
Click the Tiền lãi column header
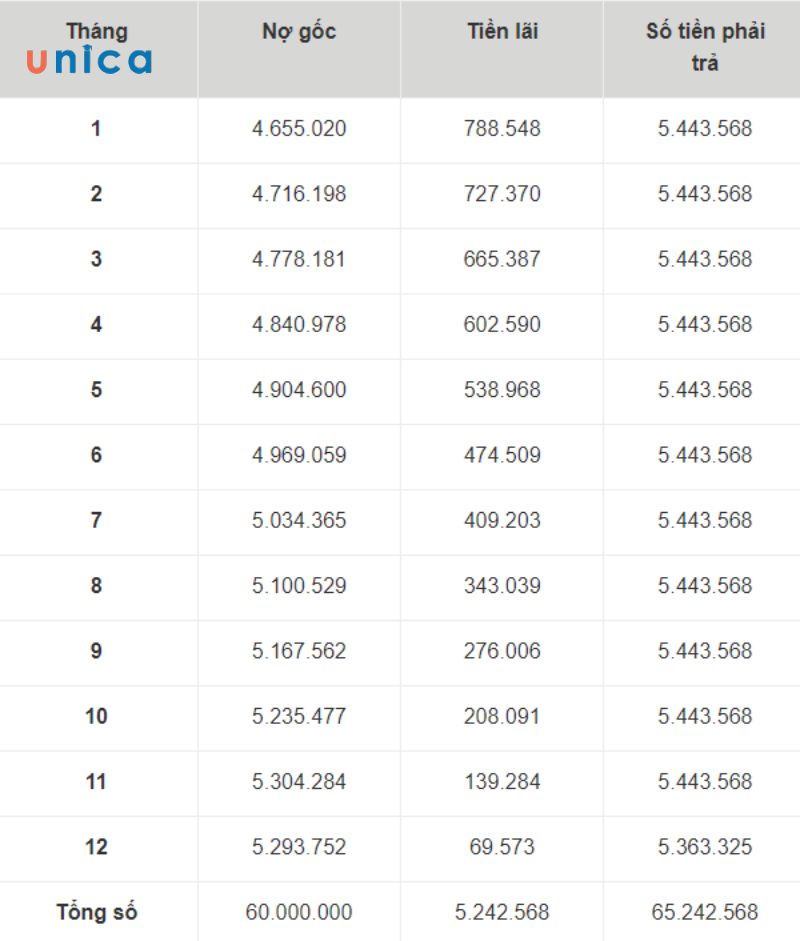[502, 31]
